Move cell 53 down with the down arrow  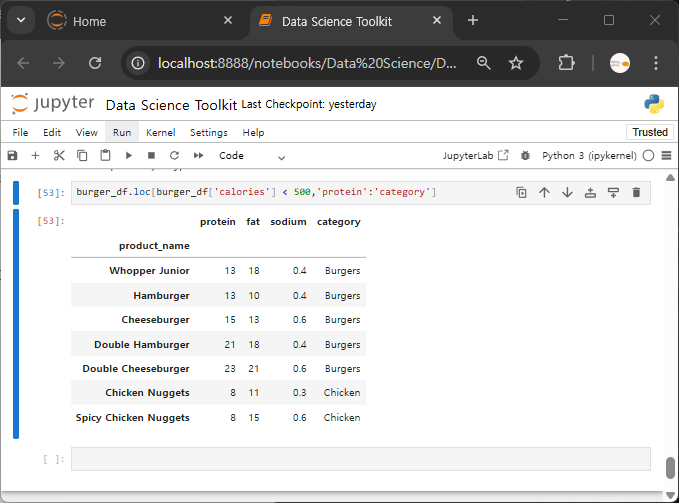coord(567,193)
